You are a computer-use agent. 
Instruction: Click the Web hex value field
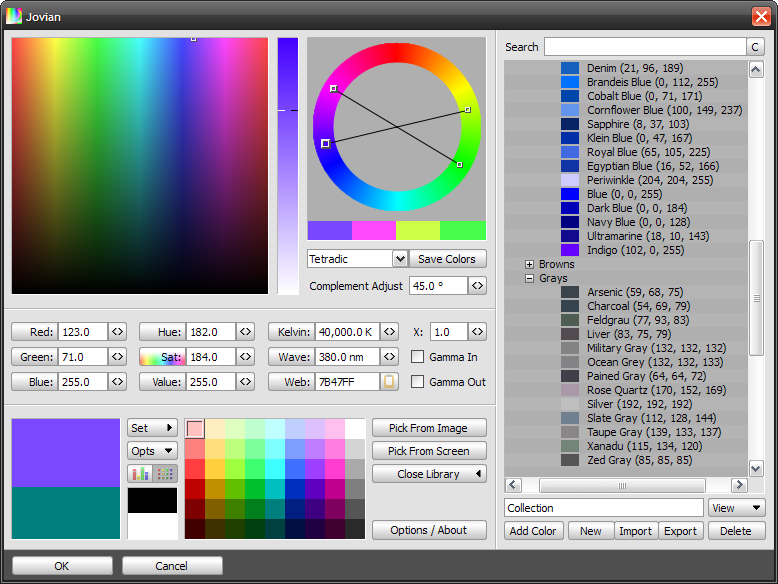(x=347, y=382)
